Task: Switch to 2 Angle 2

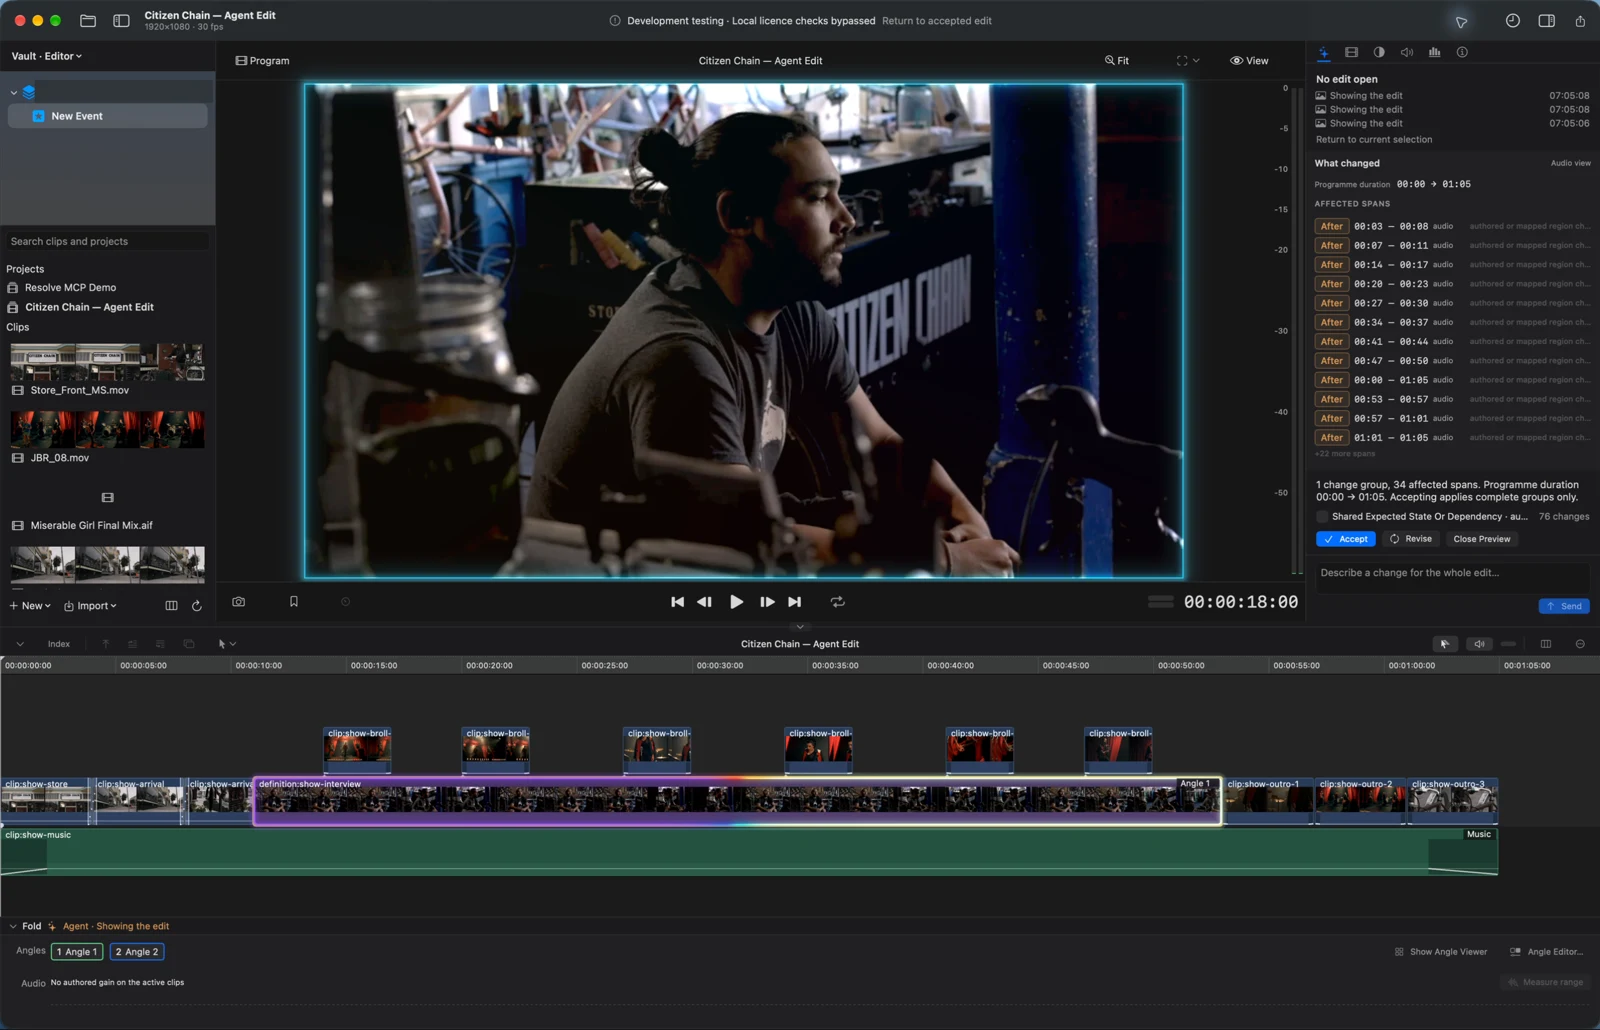Action: 137,952
